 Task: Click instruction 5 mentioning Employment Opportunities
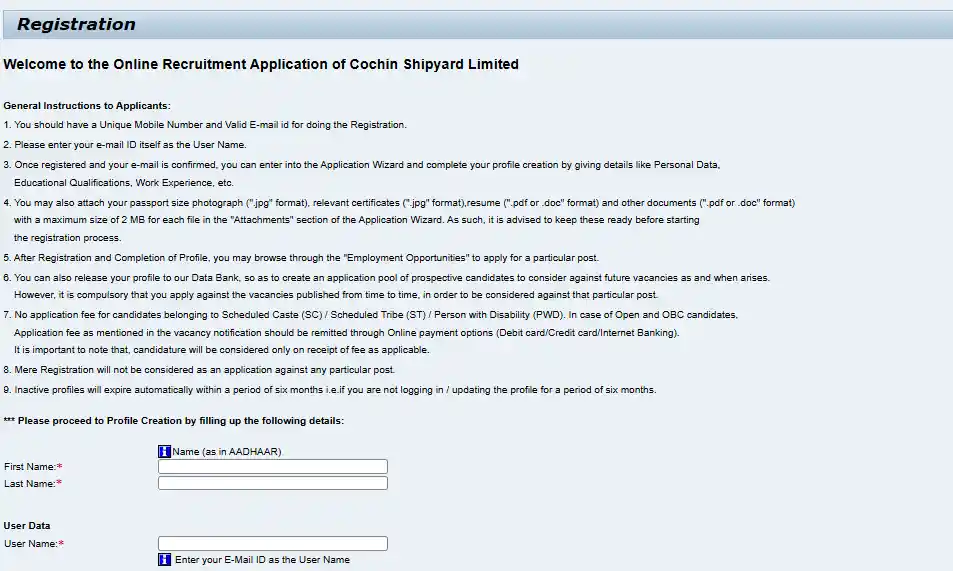click(x=300, y=258)
